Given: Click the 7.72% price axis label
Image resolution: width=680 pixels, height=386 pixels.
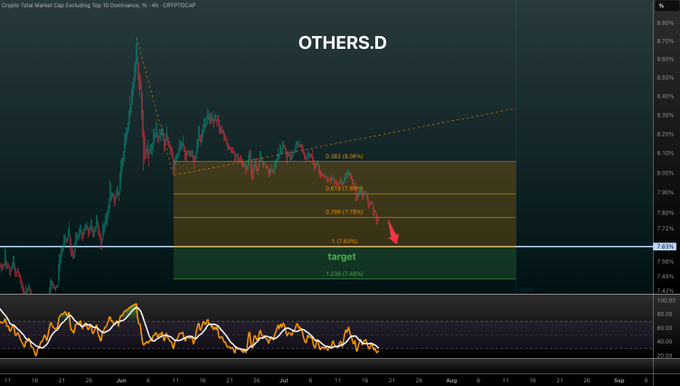Looking at the screenshot, I should 665,229.
